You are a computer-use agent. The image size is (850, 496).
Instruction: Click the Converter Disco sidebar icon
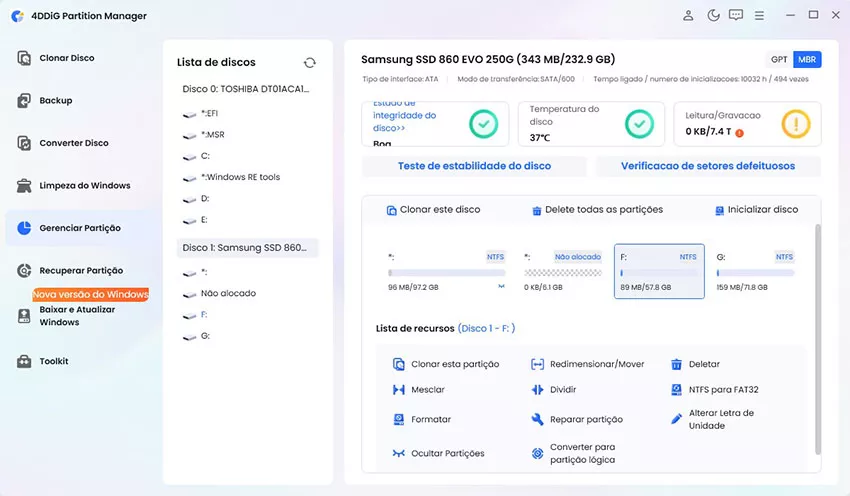click(x=24, y=143)
